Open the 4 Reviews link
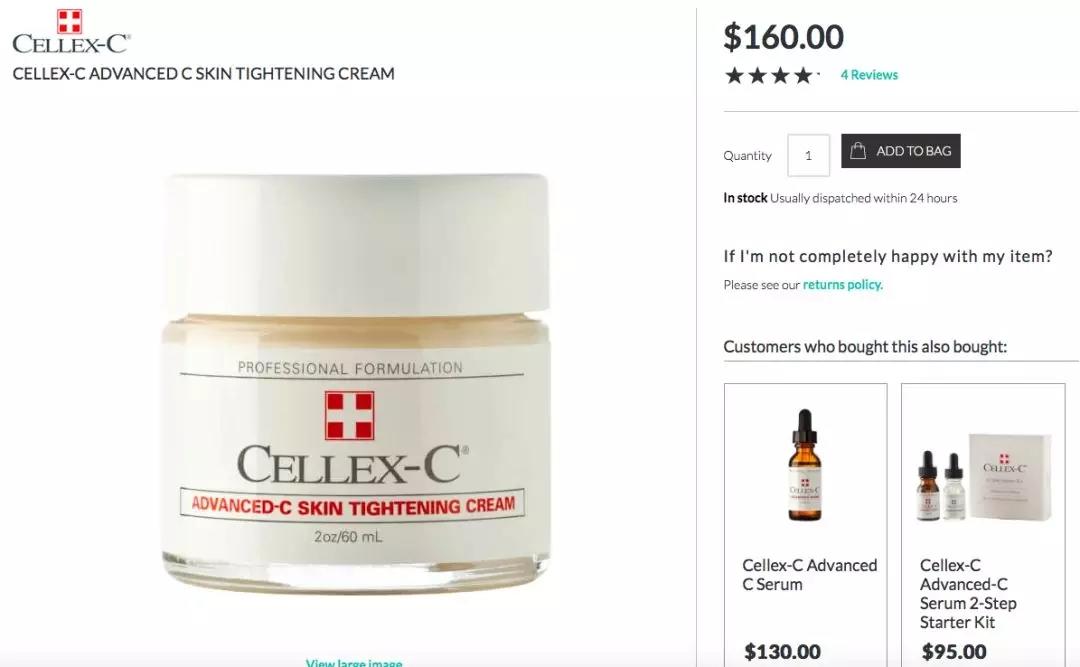 tap(869, 75)
